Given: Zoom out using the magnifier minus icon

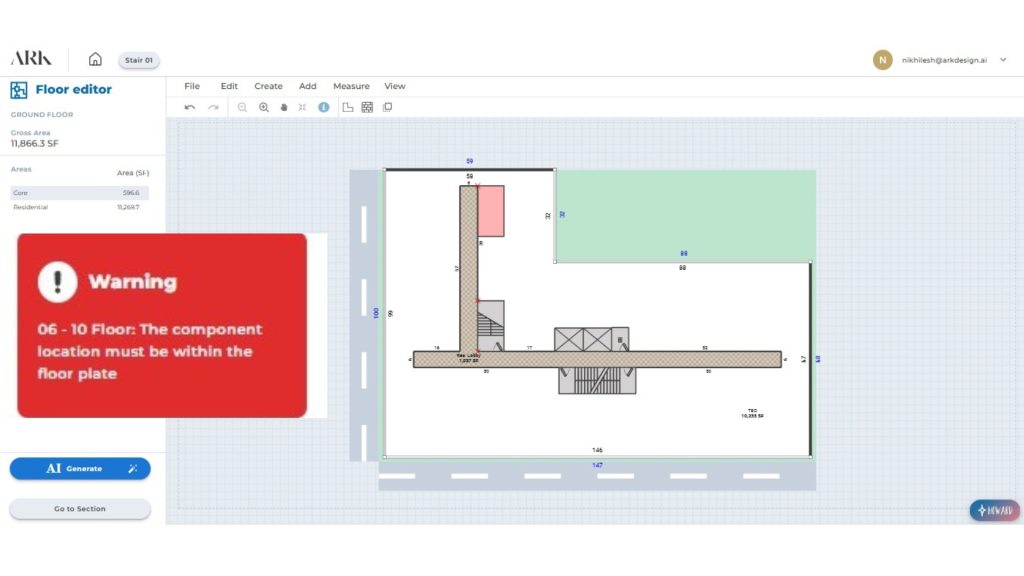Looking at the screenshot, I should point(242,107).
